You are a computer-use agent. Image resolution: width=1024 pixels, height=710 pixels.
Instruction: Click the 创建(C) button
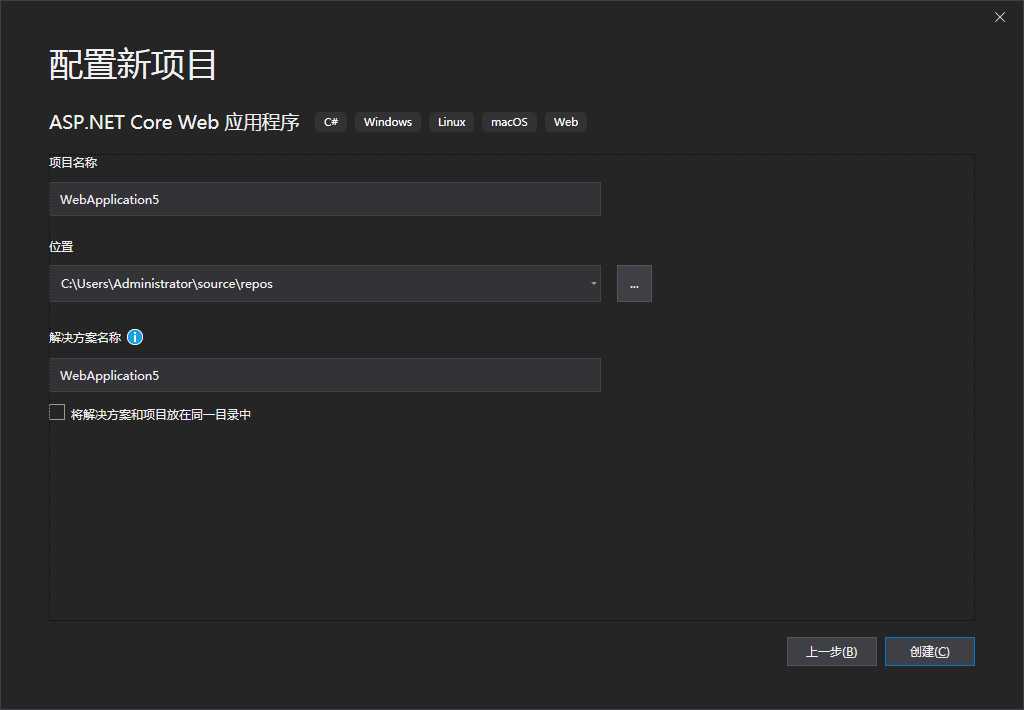(x=929, y=651)
